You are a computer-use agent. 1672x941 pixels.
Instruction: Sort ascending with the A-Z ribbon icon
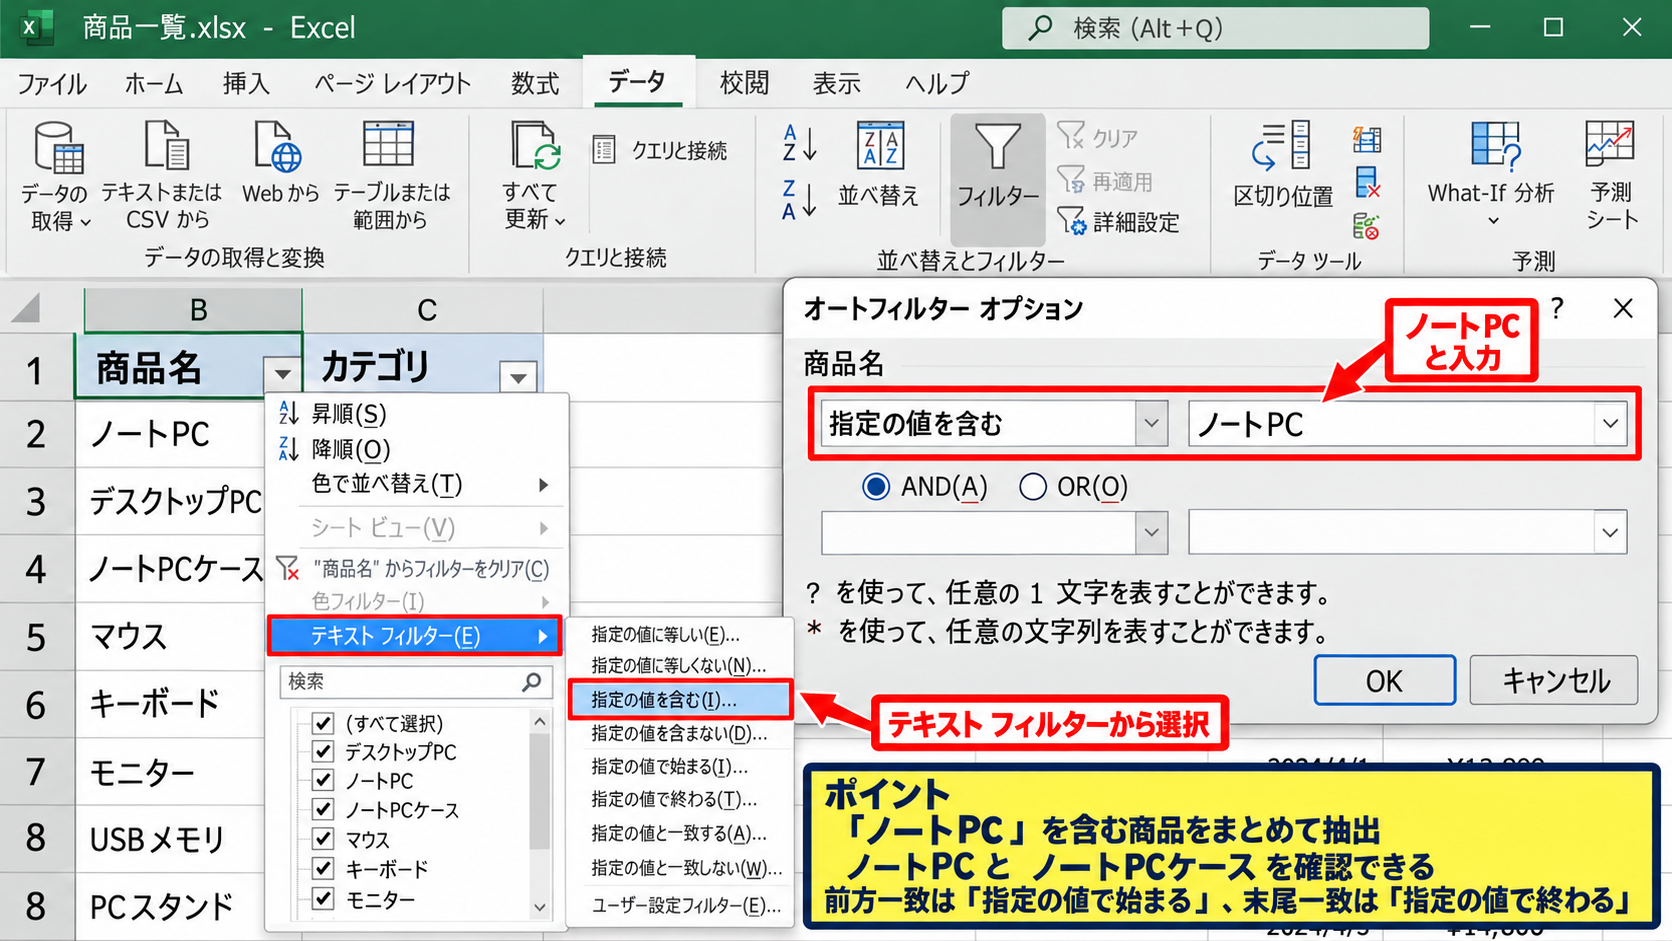(800, 143)
